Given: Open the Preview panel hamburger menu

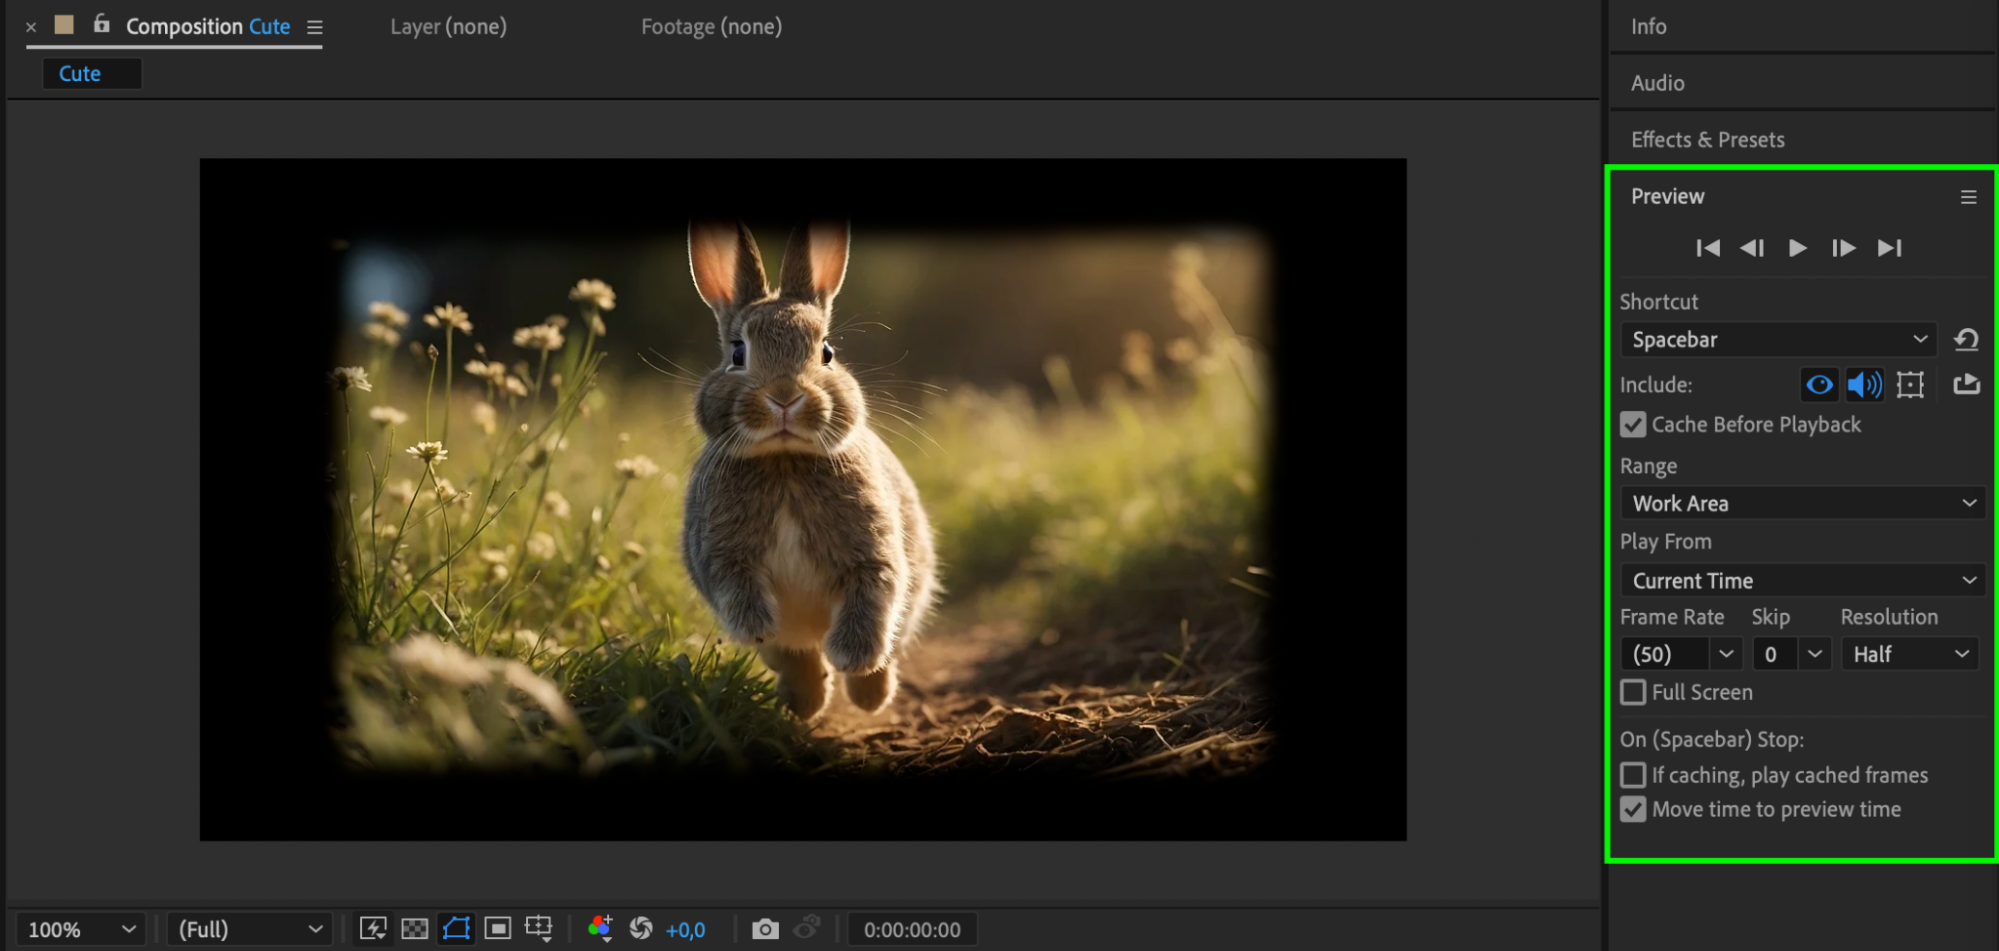Looking at the screenshot, I should point(1968,197).
